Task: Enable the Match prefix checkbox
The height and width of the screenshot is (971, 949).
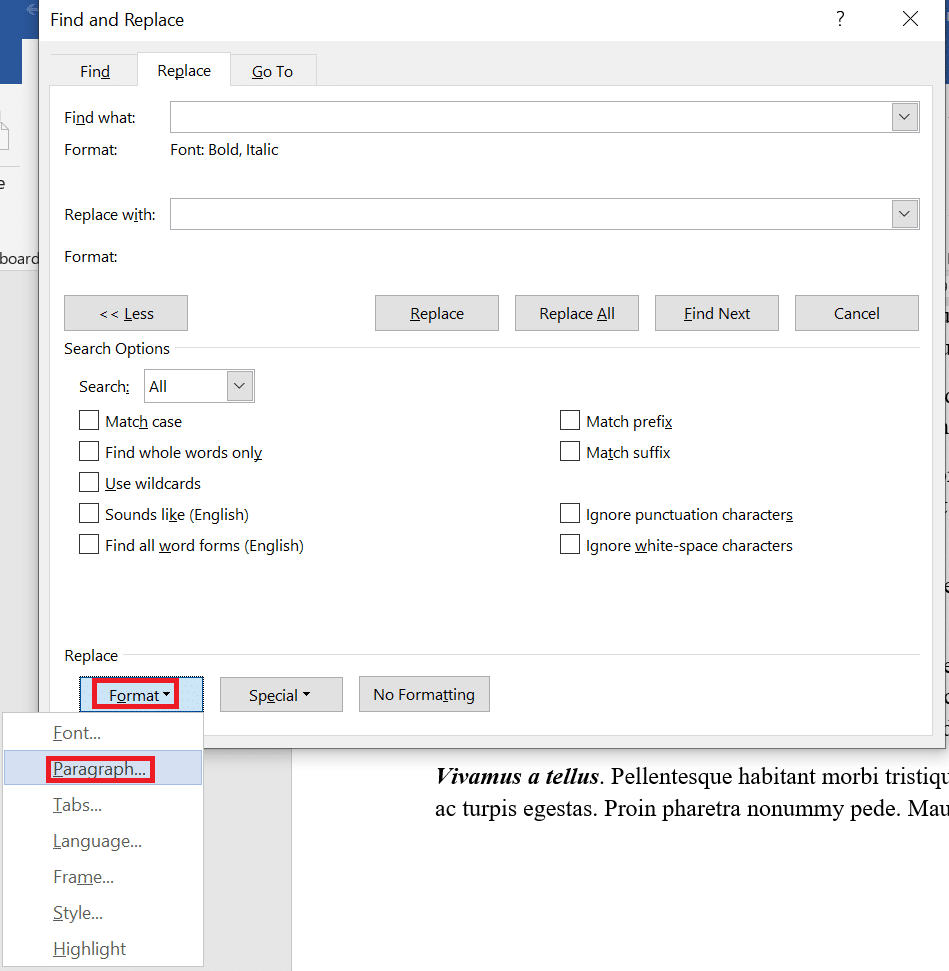Action: click(x=570, y=420)
